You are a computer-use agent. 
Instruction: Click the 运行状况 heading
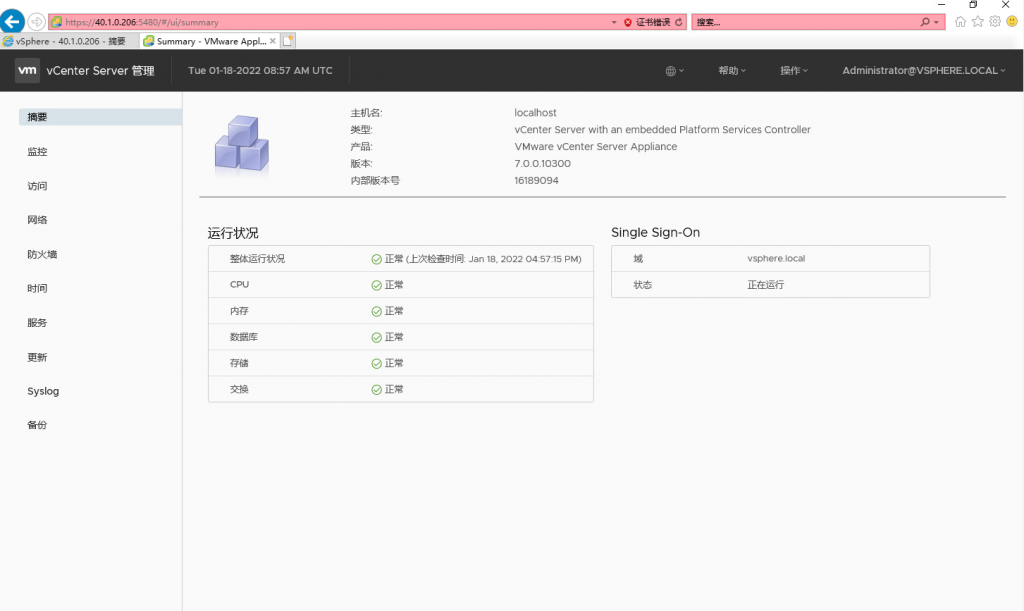coord(233,233)
